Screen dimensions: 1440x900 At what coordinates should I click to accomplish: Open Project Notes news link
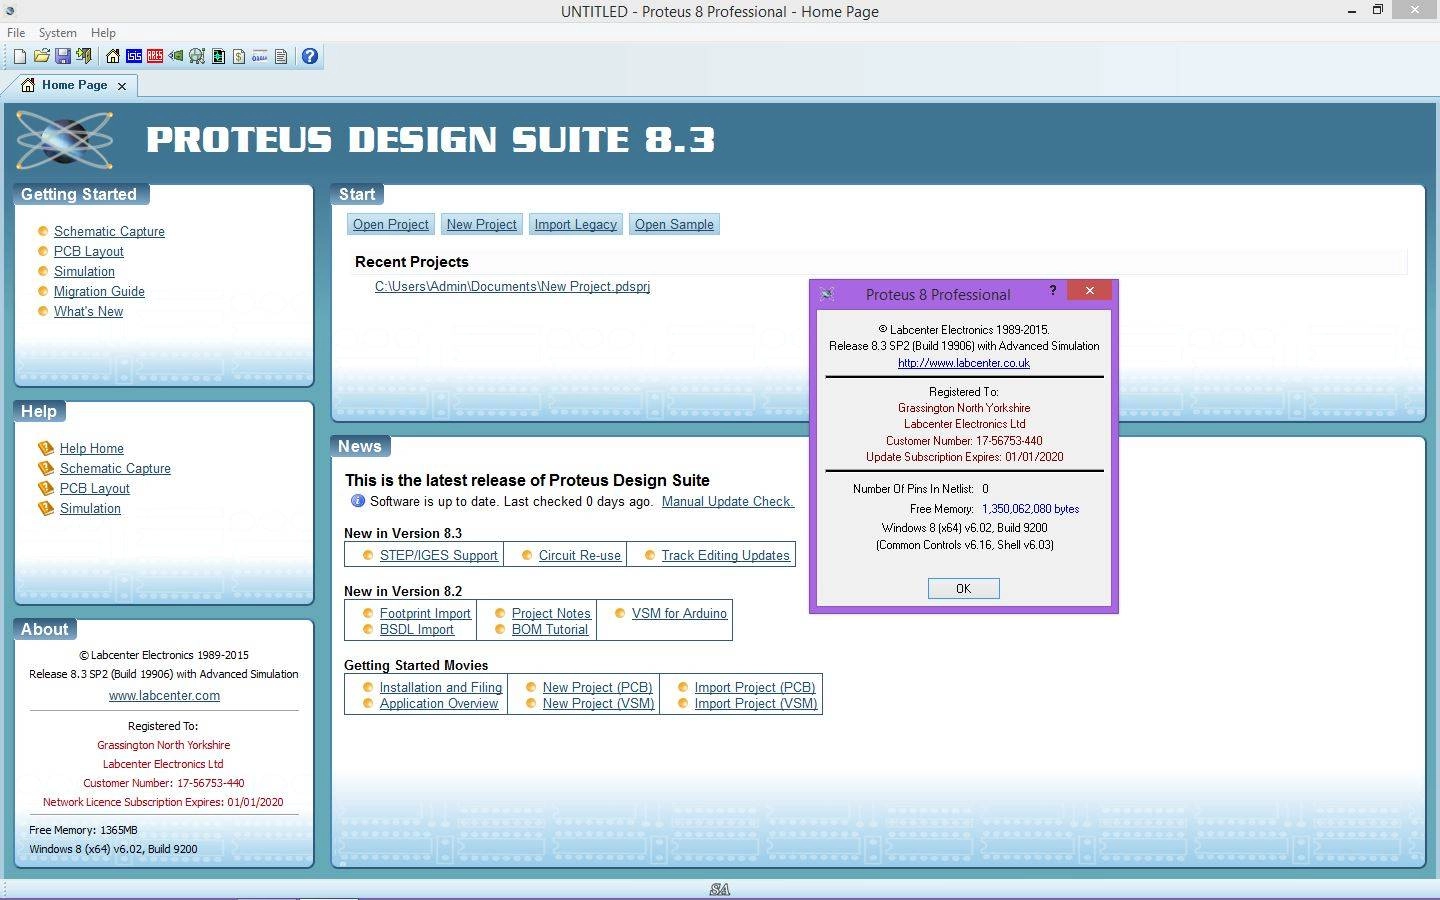coord(551,613)
